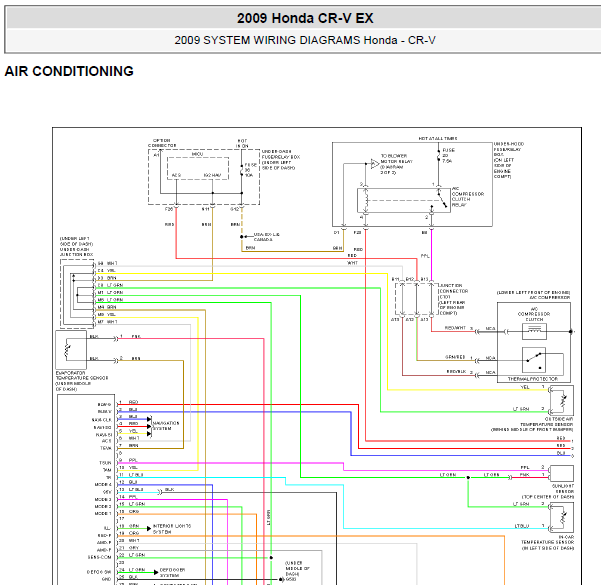Screen dimensions: 601x585
Task: Click the 'DEFOG SW' pin label
Action: [99, 572]
